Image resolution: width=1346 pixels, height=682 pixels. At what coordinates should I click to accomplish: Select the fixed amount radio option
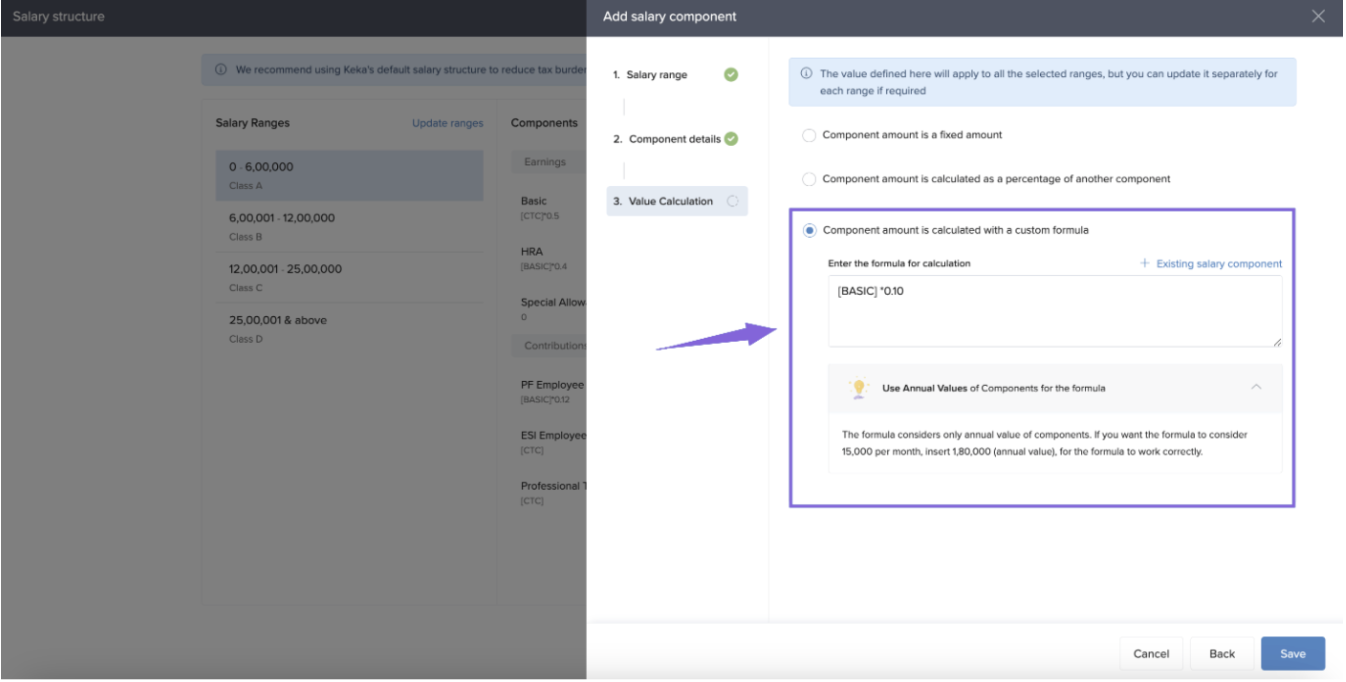click(x=809, y=135)
